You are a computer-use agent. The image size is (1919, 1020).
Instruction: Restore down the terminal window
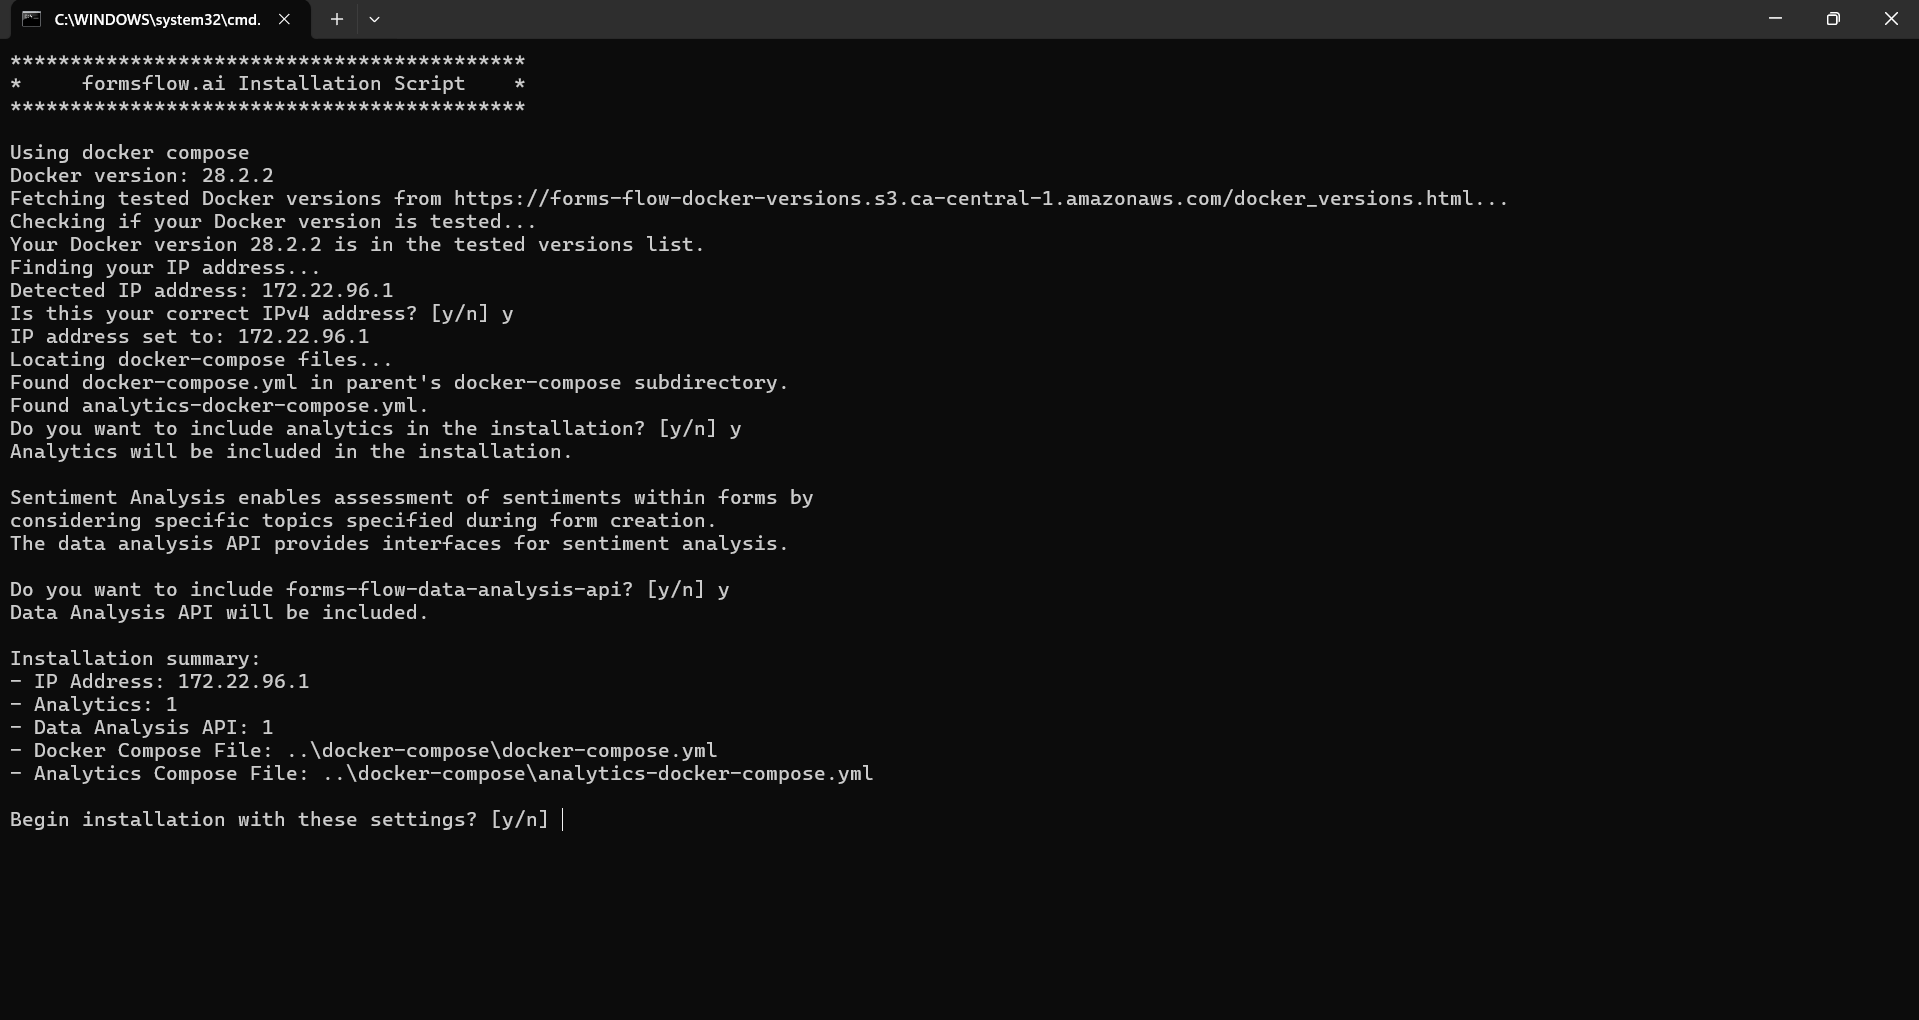[1834, 18]
